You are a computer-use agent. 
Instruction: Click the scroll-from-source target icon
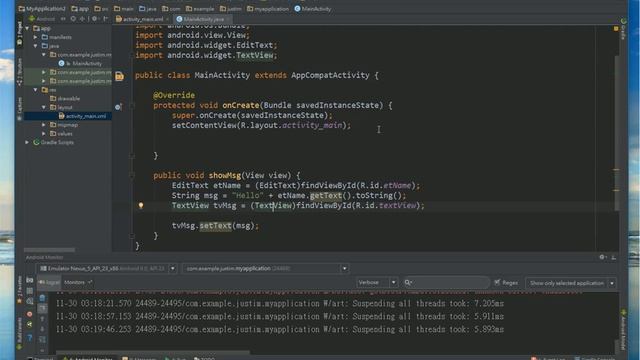tap(73, 19)
